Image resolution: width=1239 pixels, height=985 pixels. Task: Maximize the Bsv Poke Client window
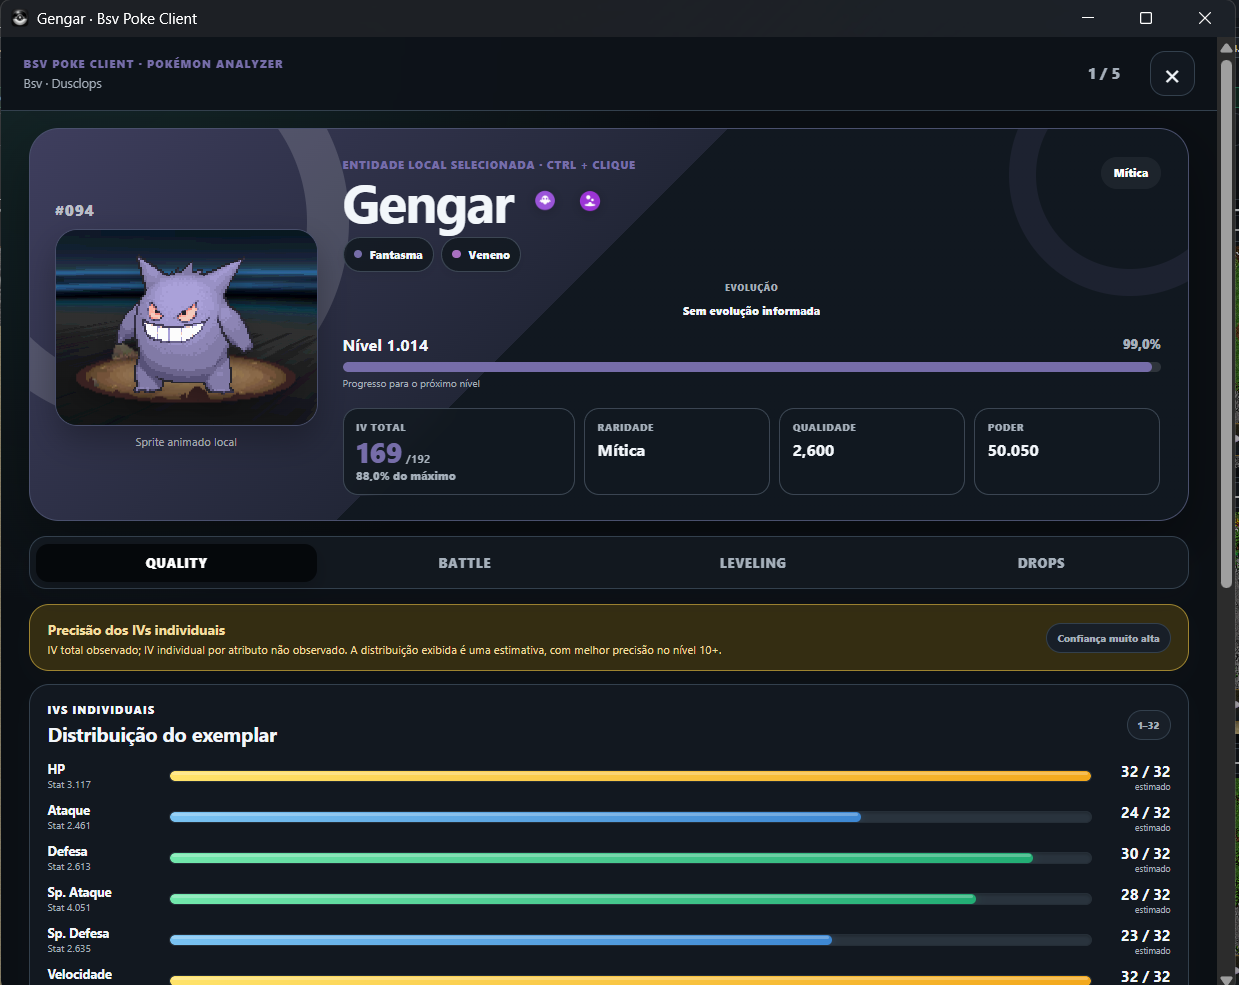click(1146, 18)
